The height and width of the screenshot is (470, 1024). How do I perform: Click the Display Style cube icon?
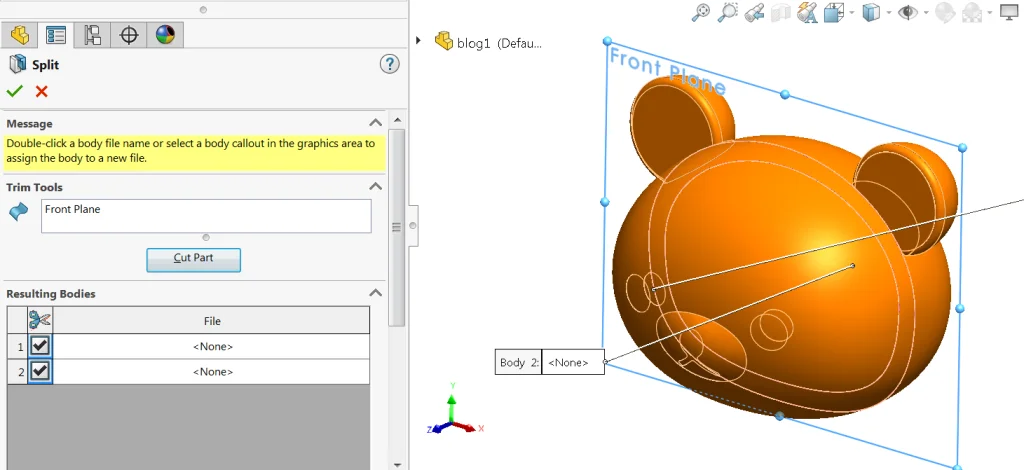[x=871, y=12]
